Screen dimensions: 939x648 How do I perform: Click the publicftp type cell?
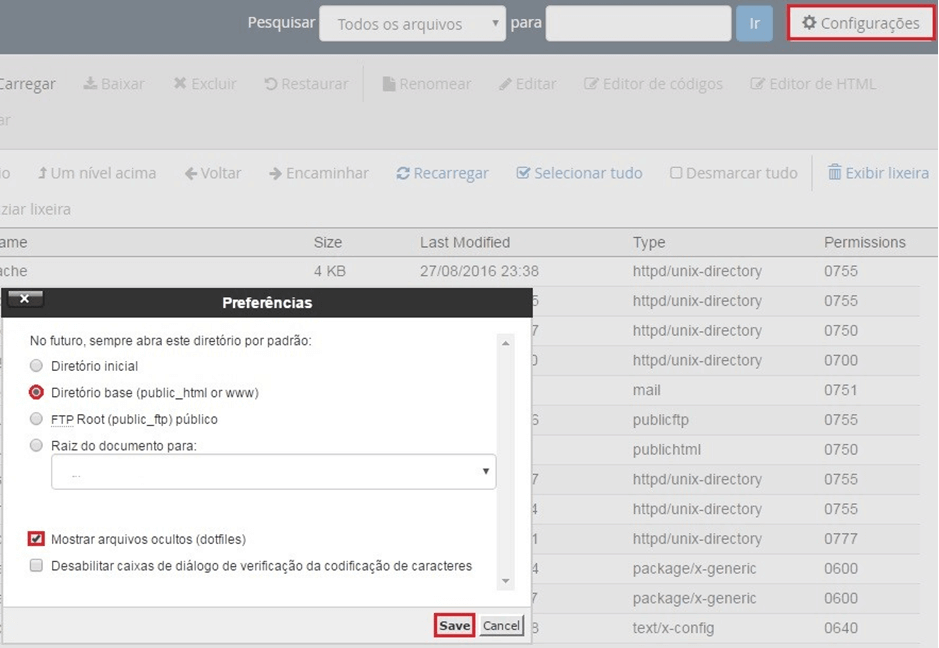(x=661, y=420)
